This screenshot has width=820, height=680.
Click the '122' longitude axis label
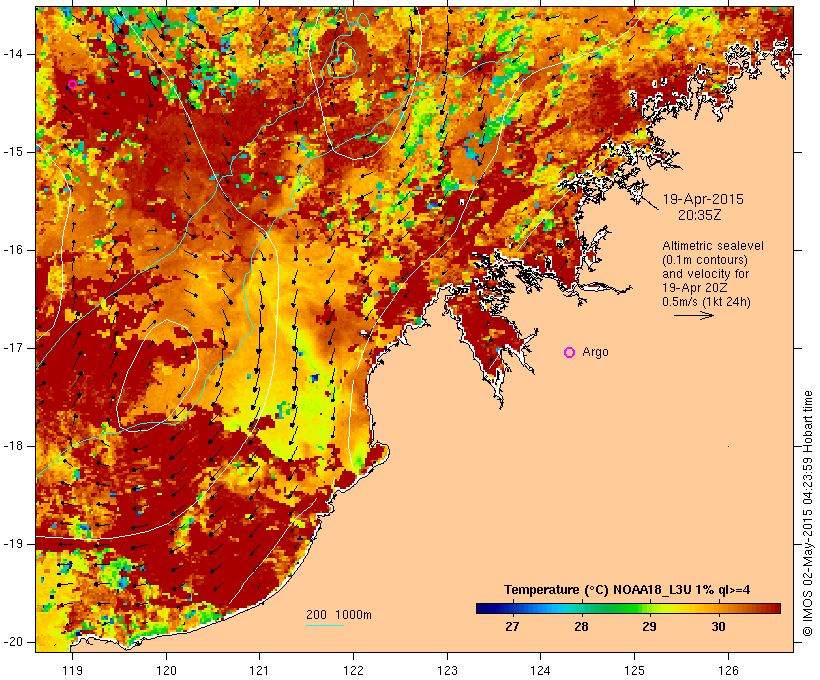pyautogui.click(x=354, y=670)
